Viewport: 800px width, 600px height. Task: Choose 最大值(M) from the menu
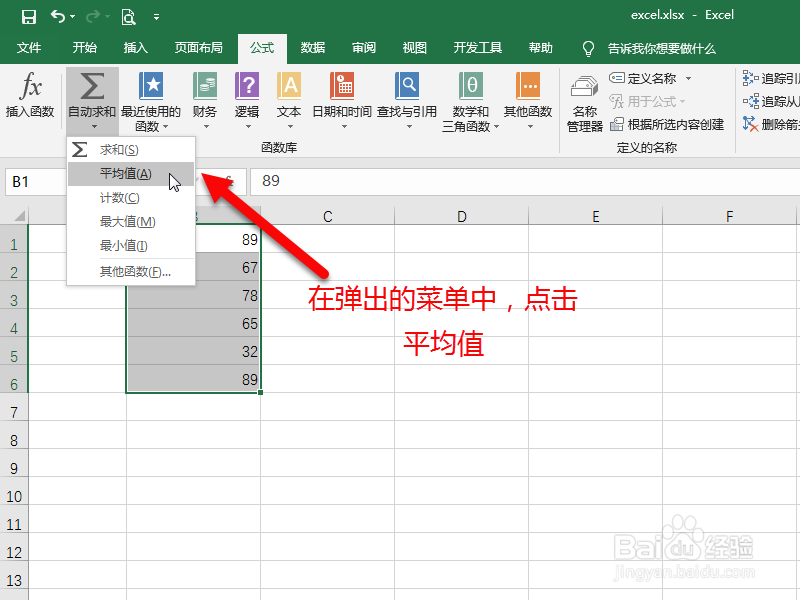(x=131, y=222)
